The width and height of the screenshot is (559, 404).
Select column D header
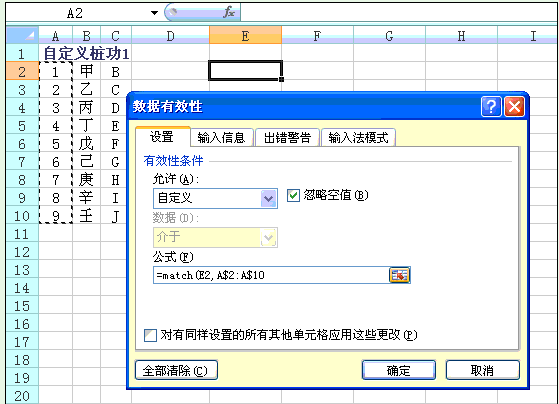[170, 36]
